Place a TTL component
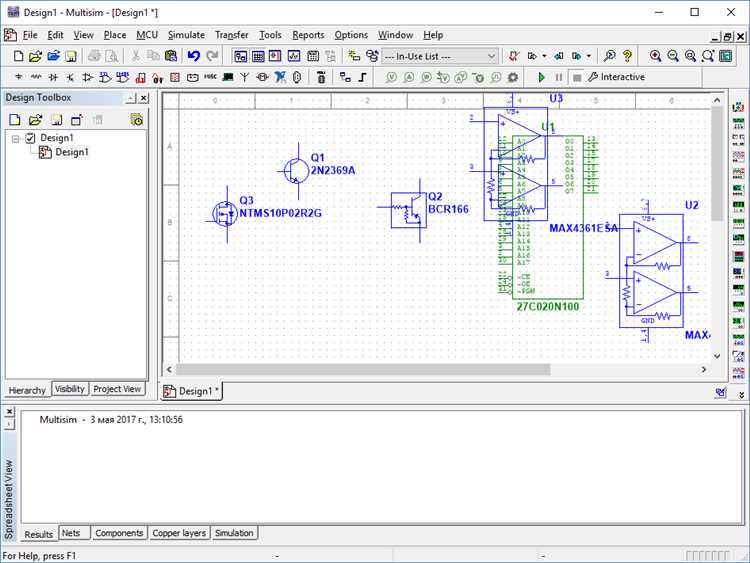This screenshot has width=750, height=563. (105, 77)
